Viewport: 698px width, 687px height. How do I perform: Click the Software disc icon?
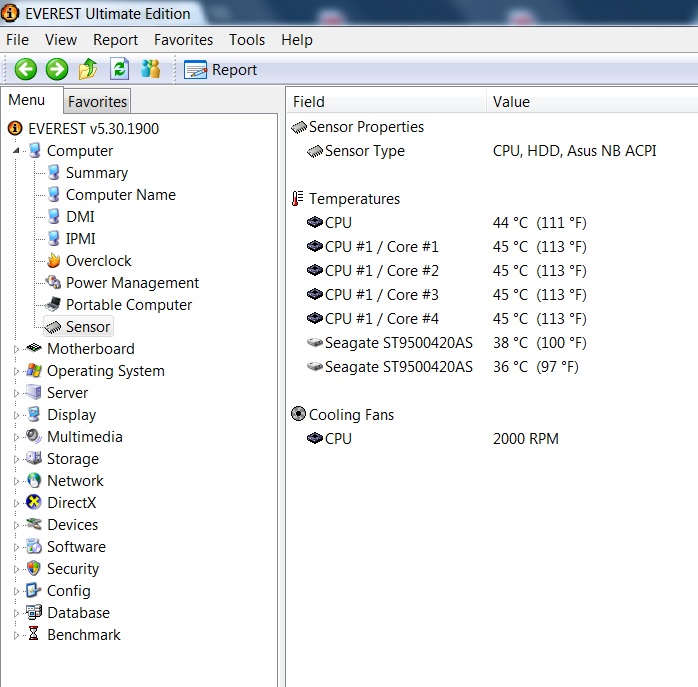(x=34, y=546)
